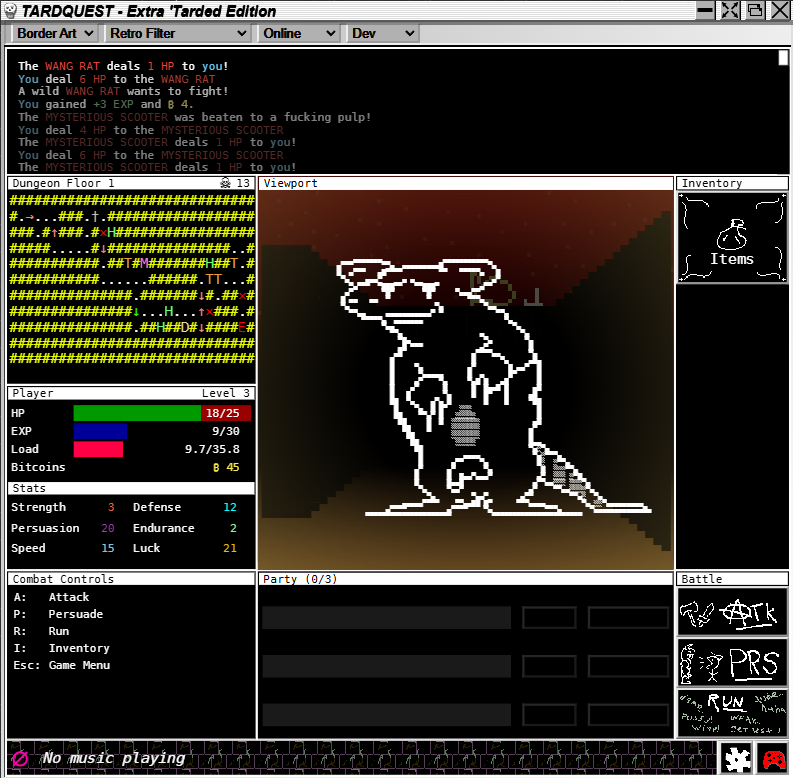This screenshot has height=778, width=793.
Task: Click the first empty party slot
Action: pyautogui.click(x=386, y=617)
